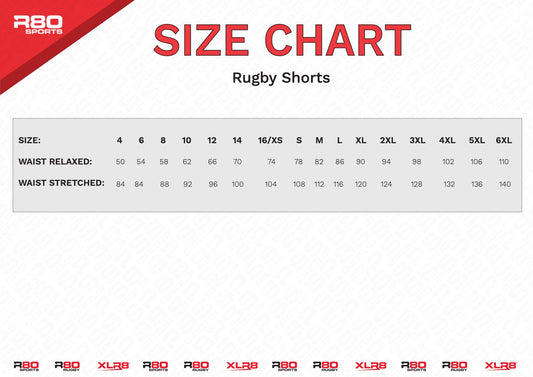Click the last R80 Rugby logo in the footer
Image resolution: width=533 pixels, height=377 pixels.
coord(455,366)
